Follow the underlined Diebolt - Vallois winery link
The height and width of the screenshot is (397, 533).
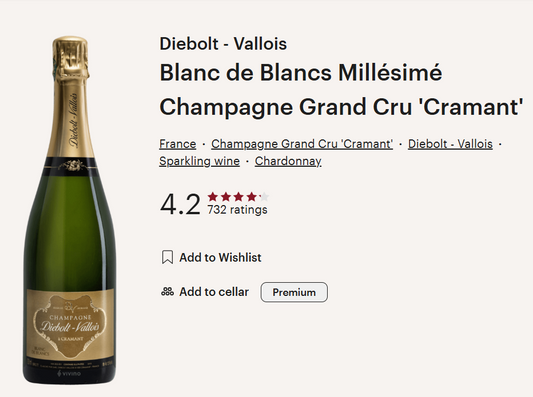(450, 144)
